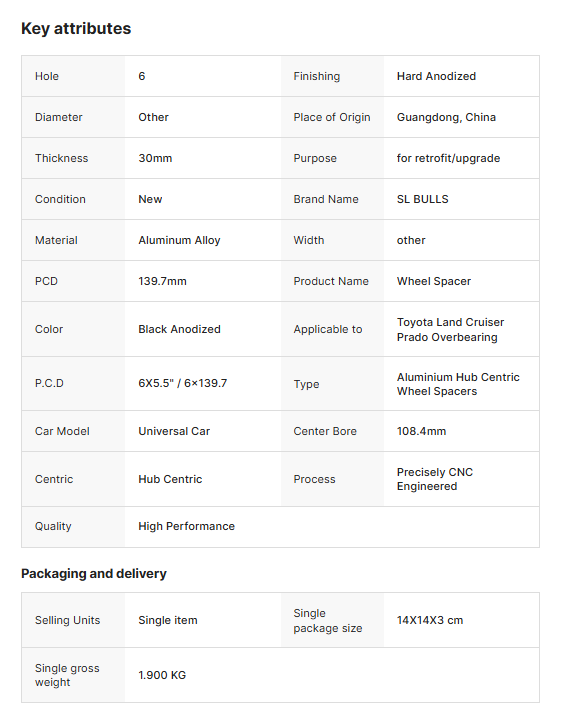Image resolution: width=569 pixels, height=721 pixels.
Task: Select the Hard Anodized finishing value
Action: click(436, 76)
